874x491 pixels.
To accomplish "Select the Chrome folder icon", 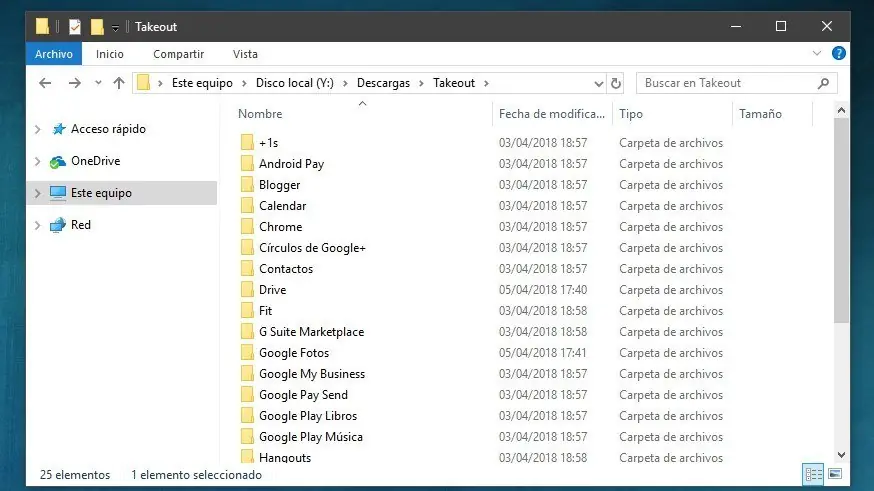I will click(x=247, y=226).
